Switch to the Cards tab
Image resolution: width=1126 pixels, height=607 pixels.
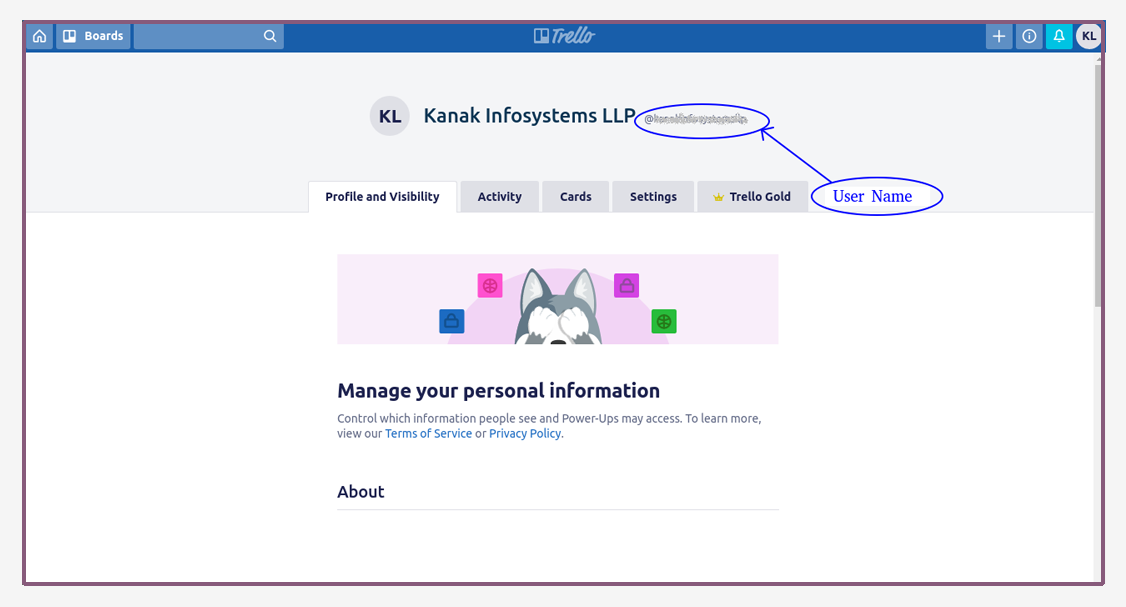click(x=576, y=197)
